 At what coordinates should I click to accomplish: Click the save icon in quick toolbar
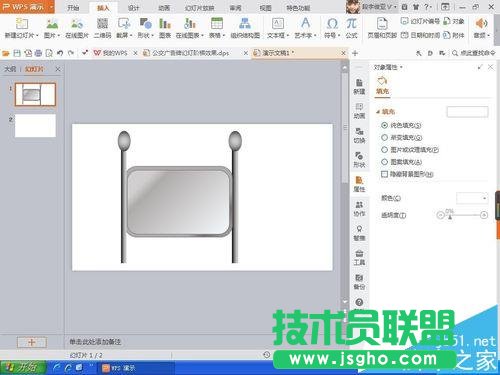click(17, 53)
